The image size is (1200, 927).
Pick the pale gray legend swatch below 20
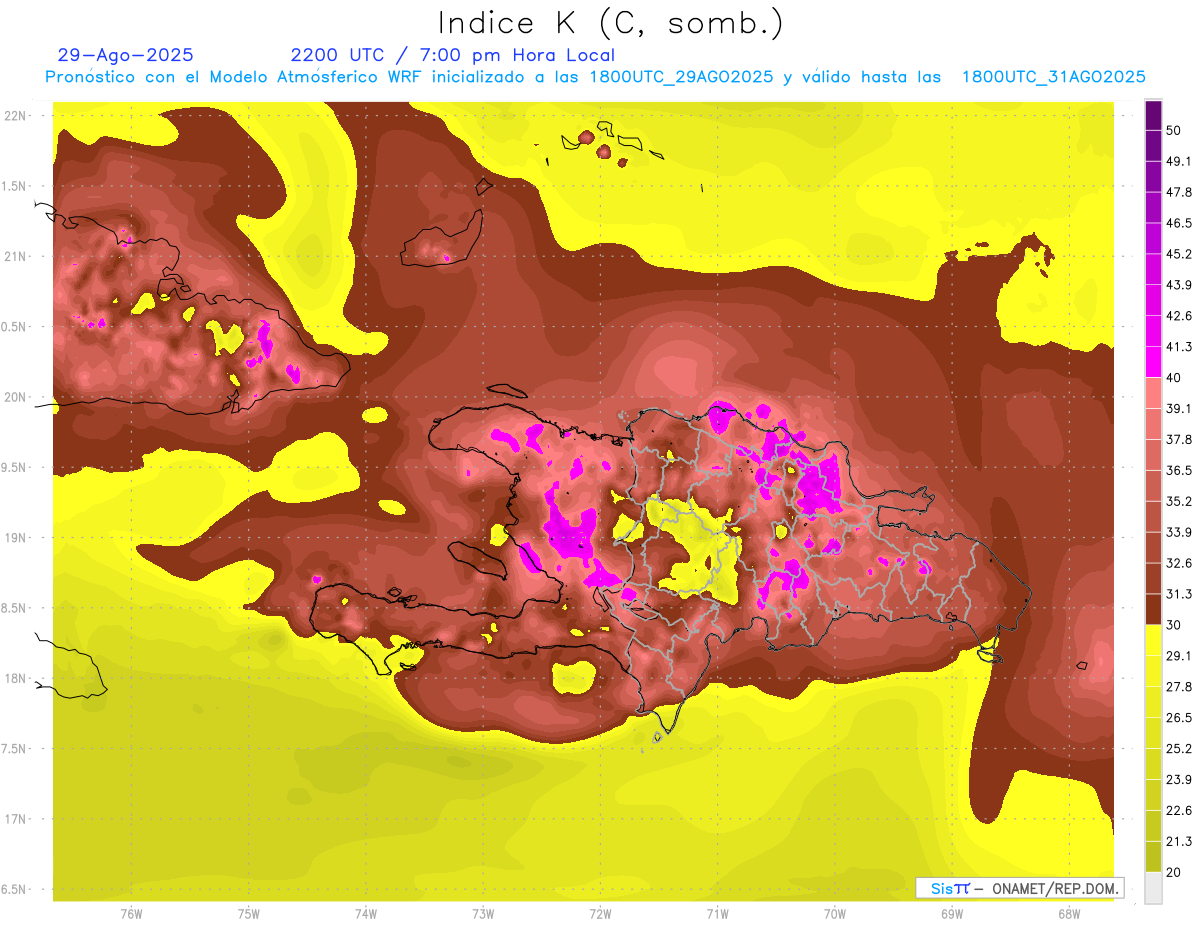(1153, 887)
